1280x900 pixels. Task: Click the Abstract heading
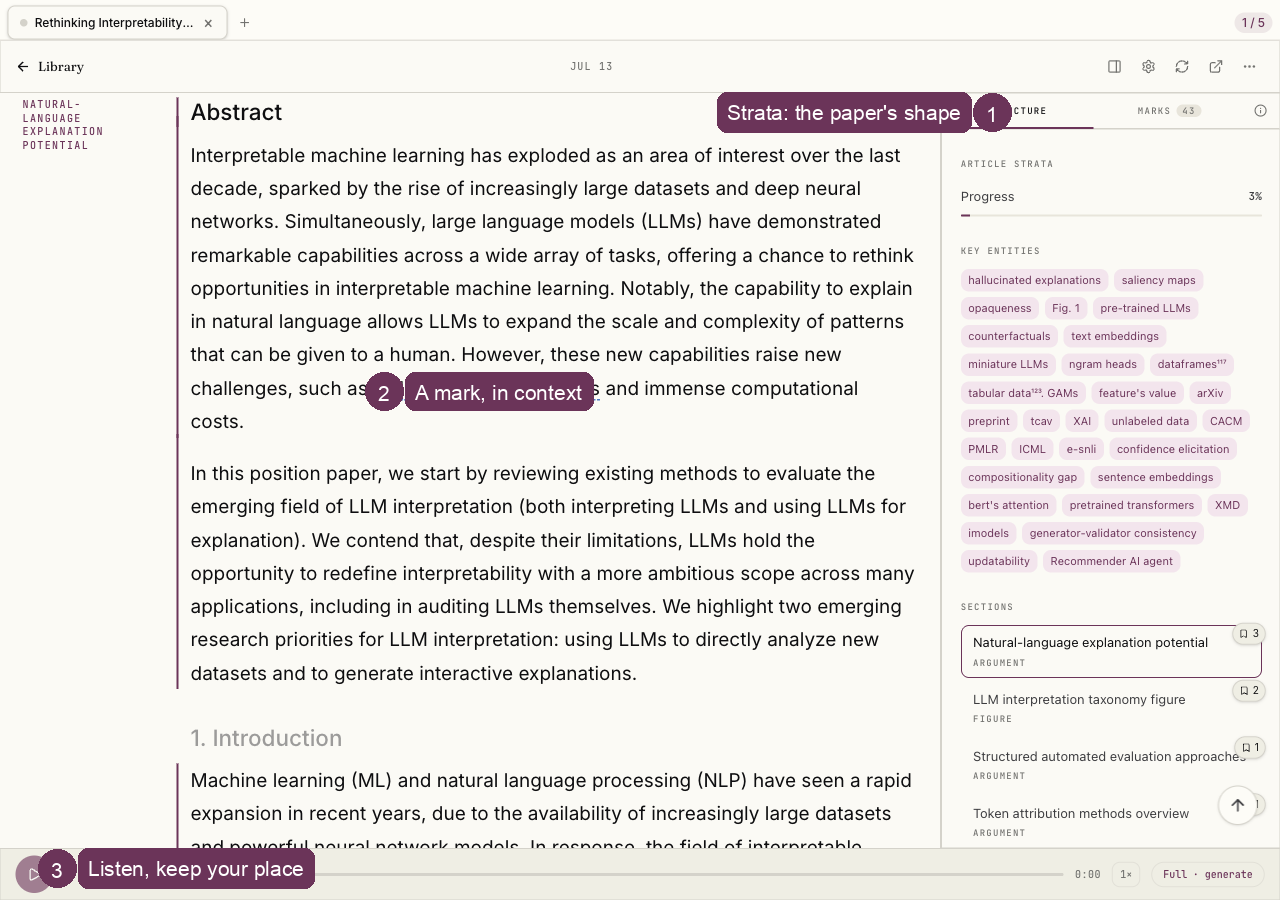tap(236, 112)
